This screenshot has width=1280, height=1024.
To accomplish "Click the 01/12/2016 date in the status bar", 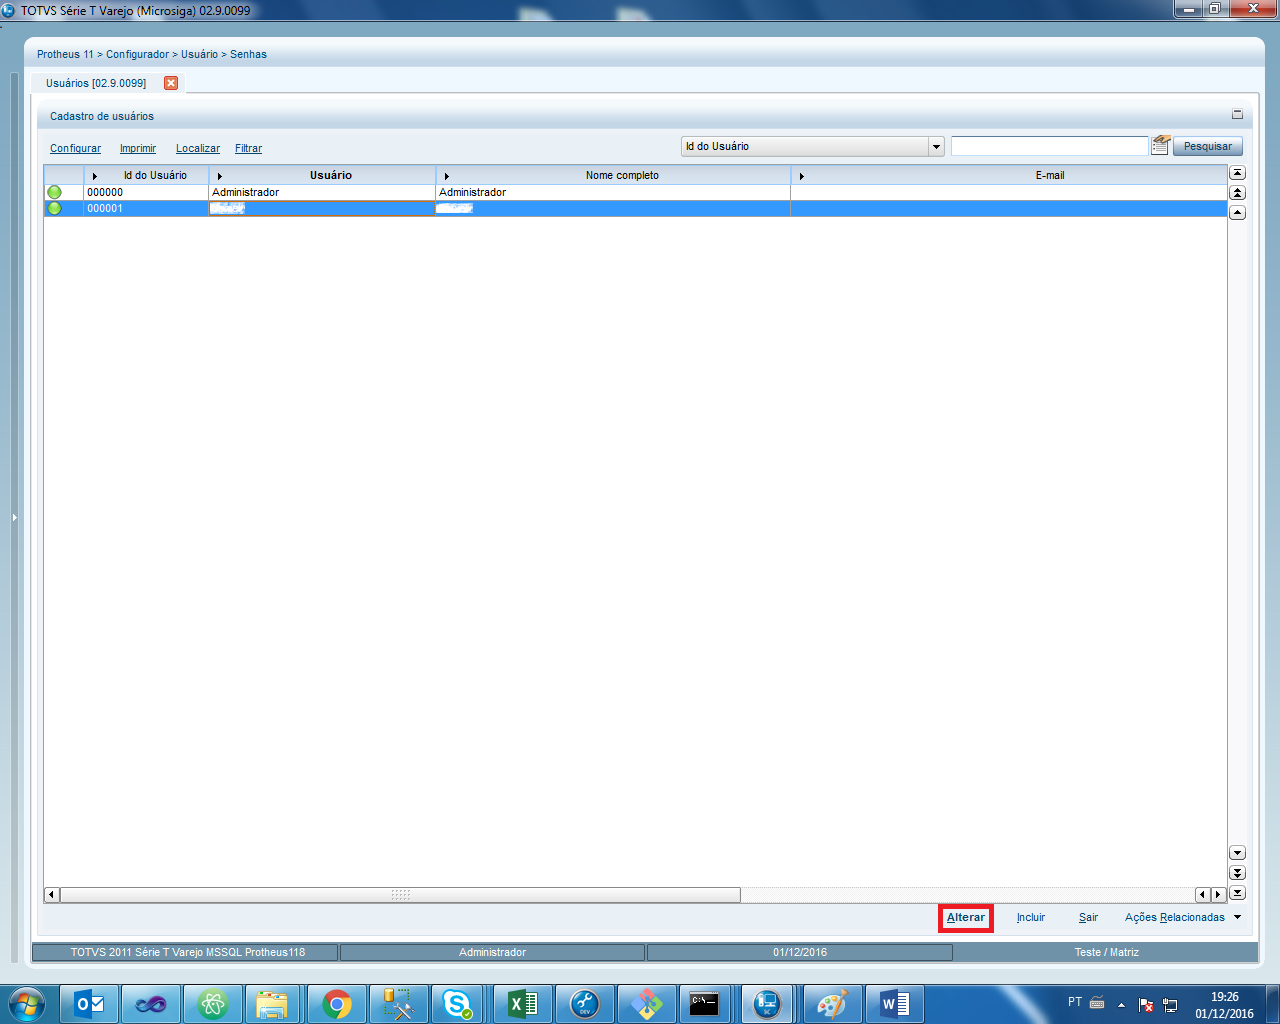I will point(800,952).
